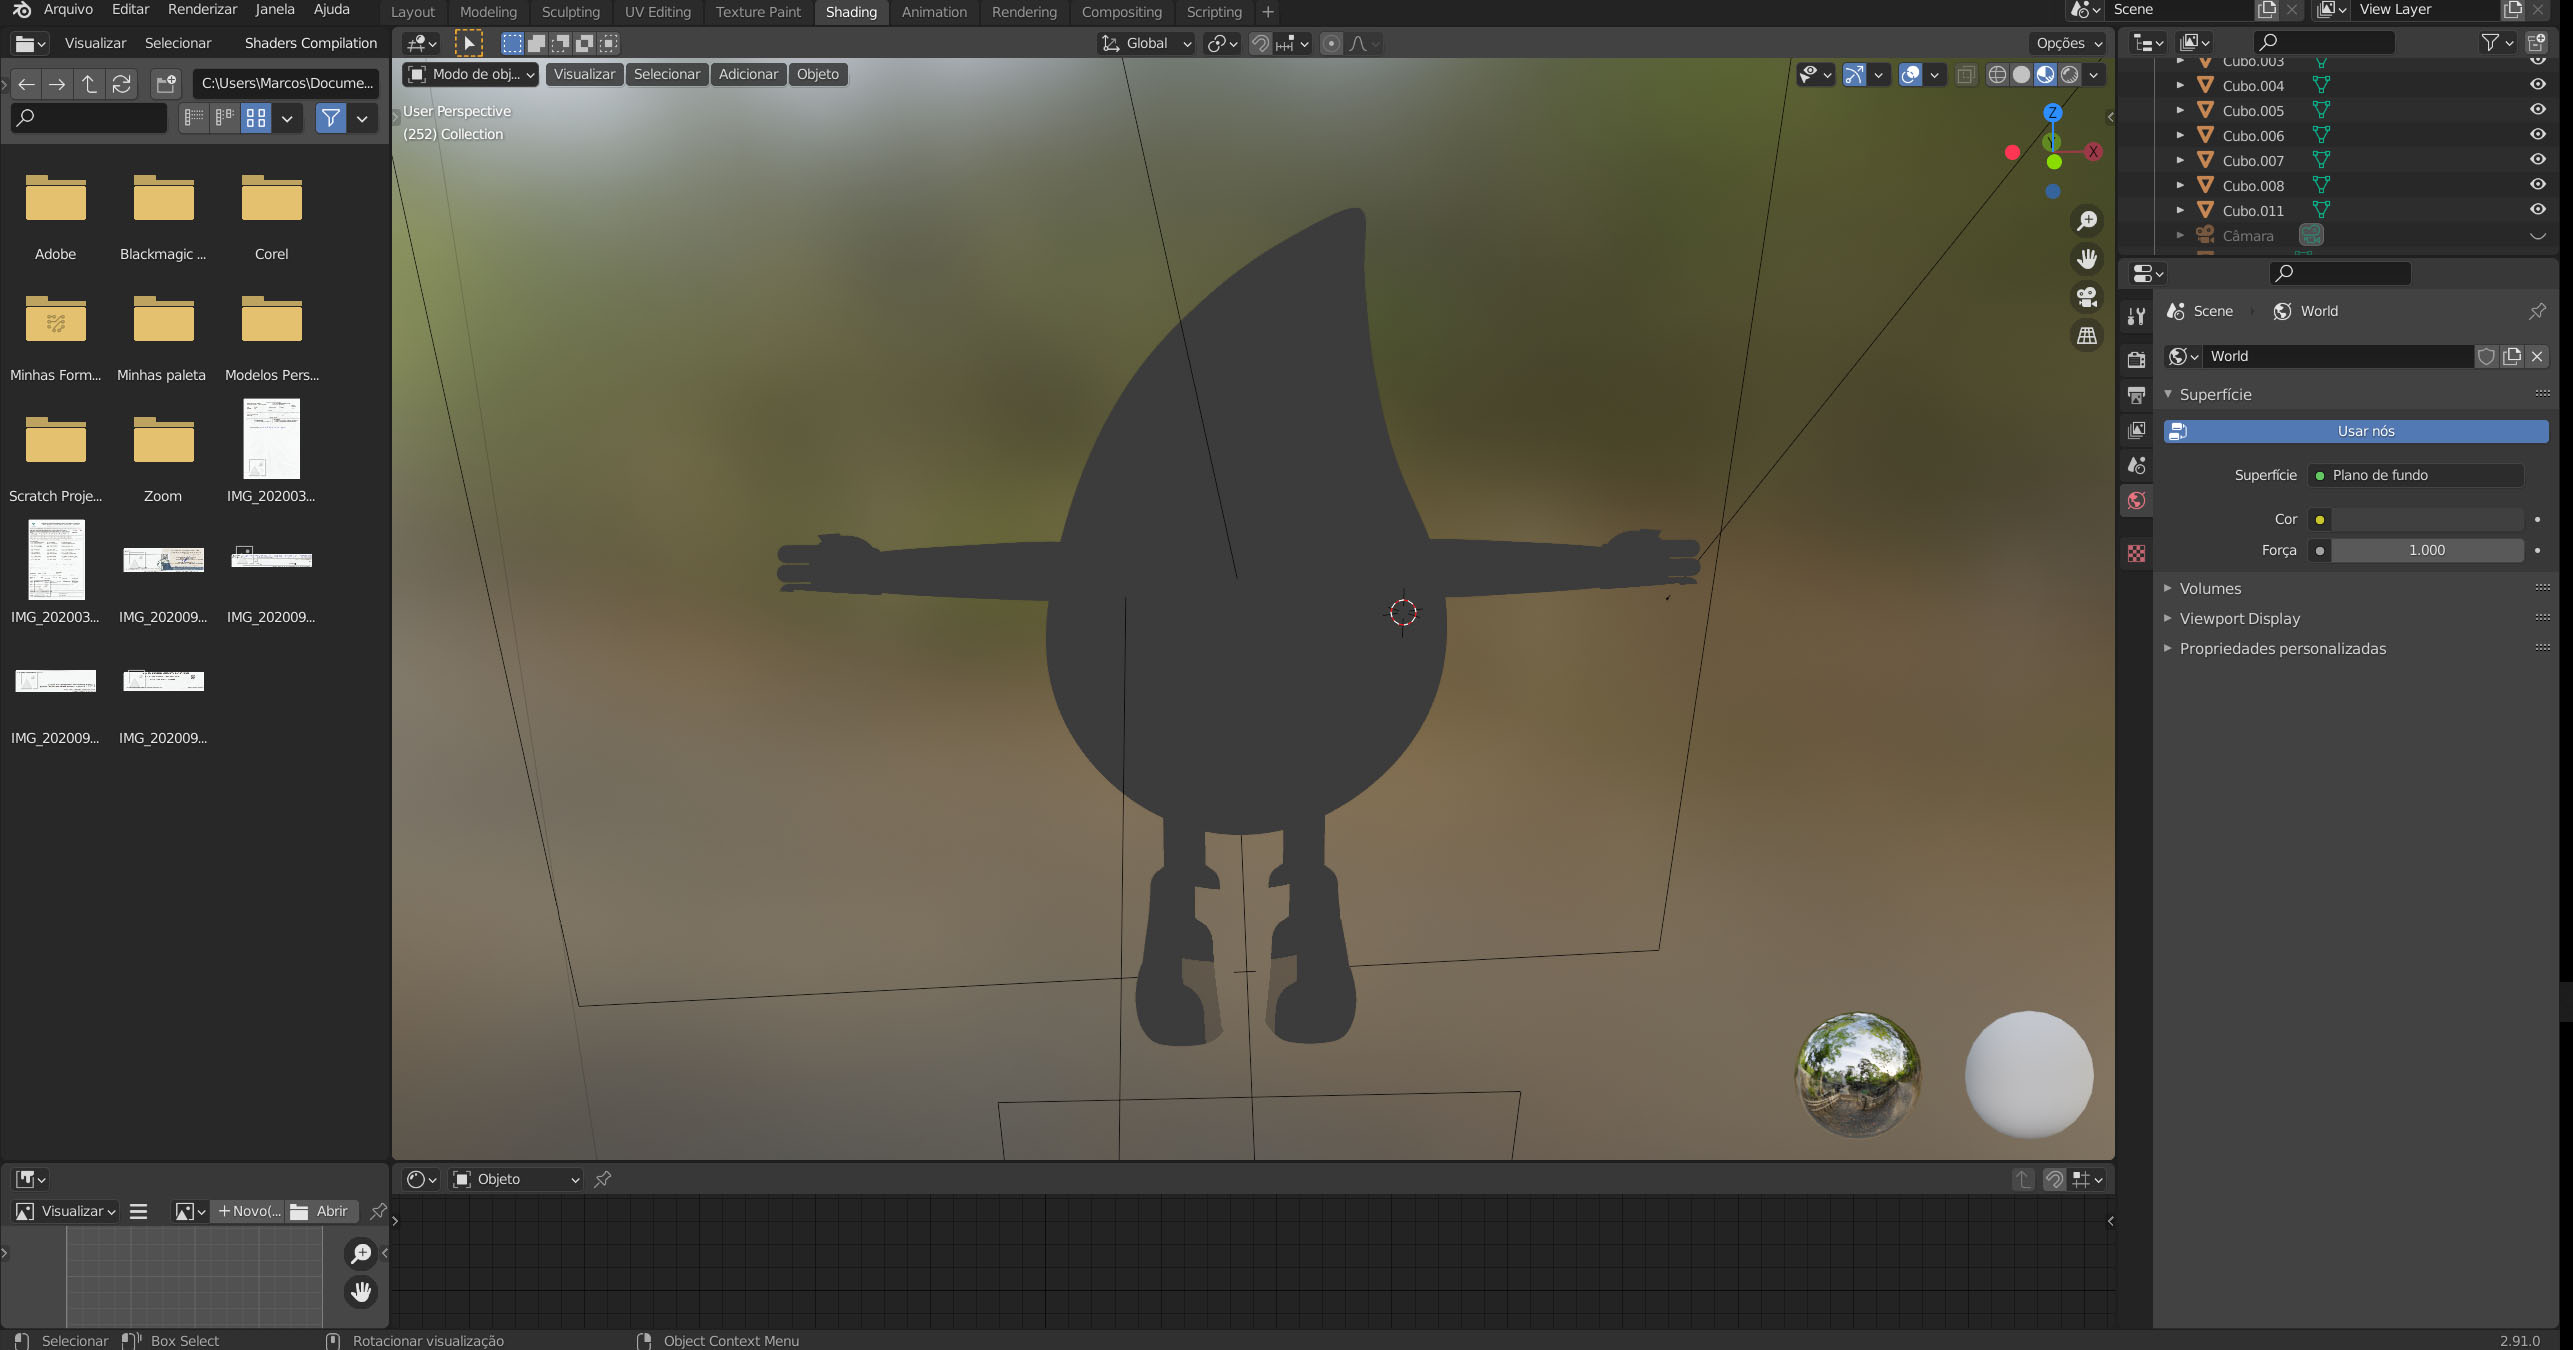
Task: Go to parent directory arrow icon
Action: tap(89, 84)
